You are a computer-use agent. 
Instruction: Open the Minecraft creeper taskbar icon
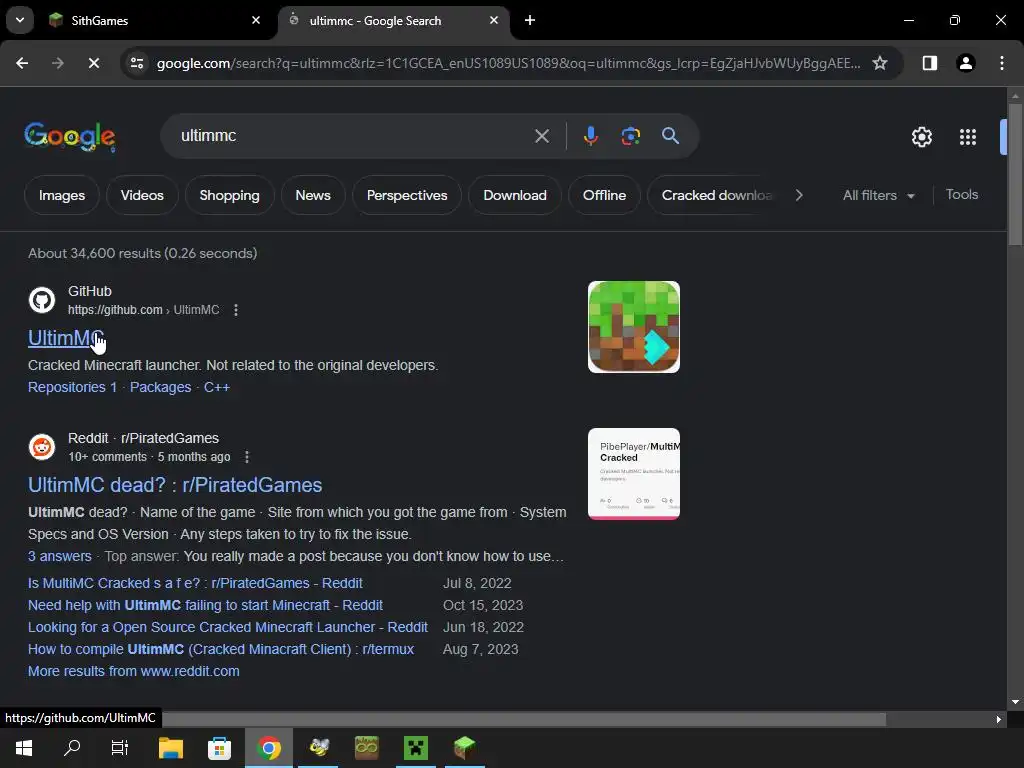[x=415, y=748]
